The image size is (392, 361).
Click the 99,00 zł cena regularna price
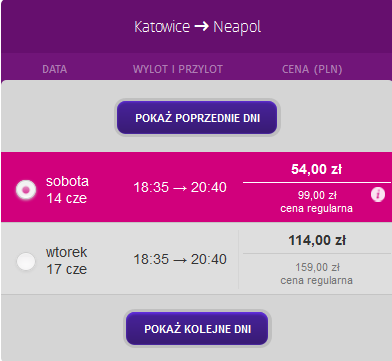316,202
